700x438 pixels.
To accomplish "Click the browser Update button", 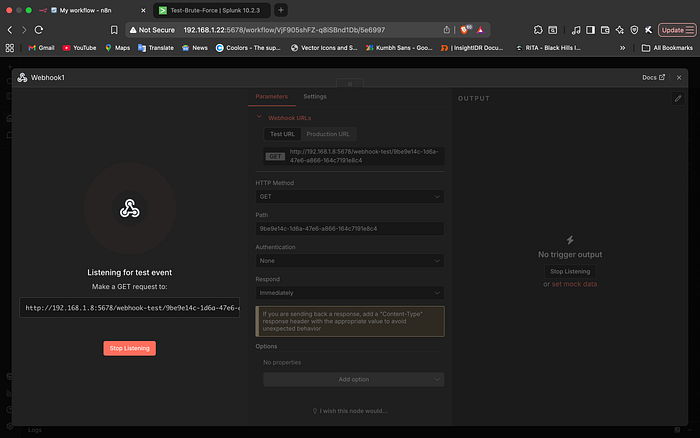I will click(x=677, y=30).
